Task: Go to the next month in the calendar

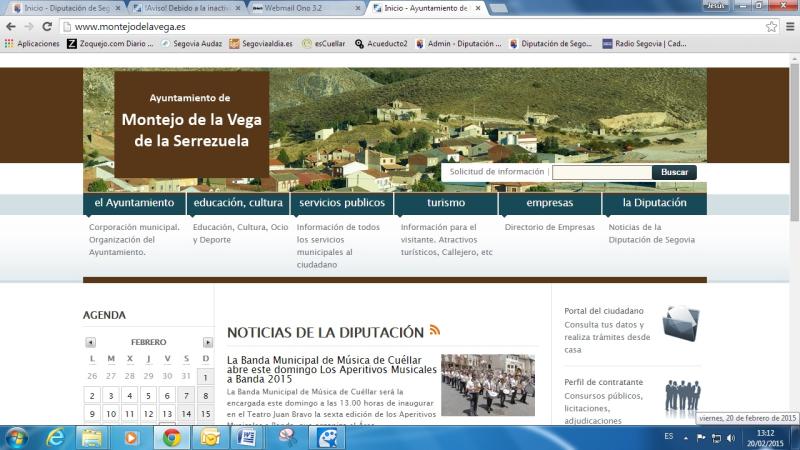Action: tap(207, 342)
